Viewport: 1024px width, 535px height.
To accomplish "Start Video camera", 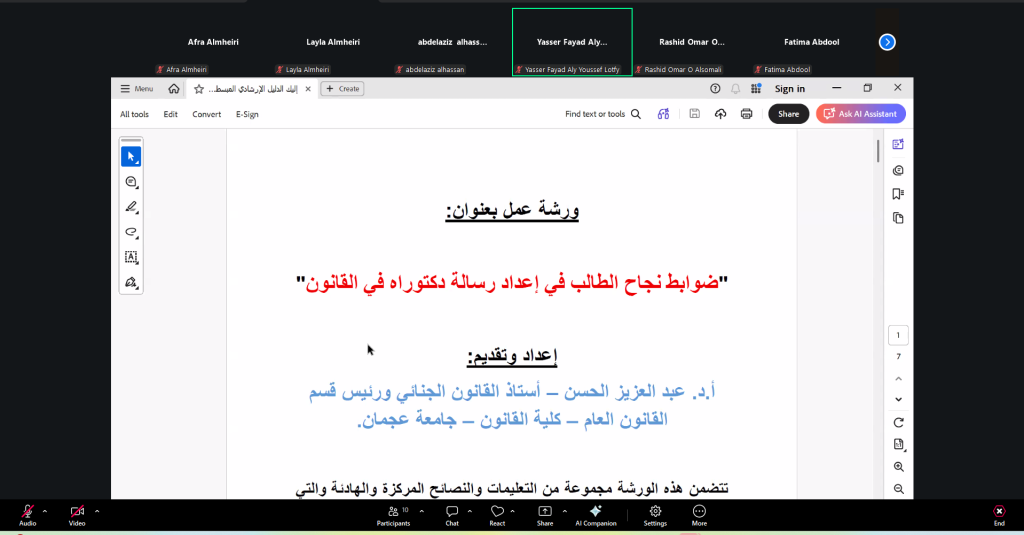I will pyautogui.click(x=77, y=515).
